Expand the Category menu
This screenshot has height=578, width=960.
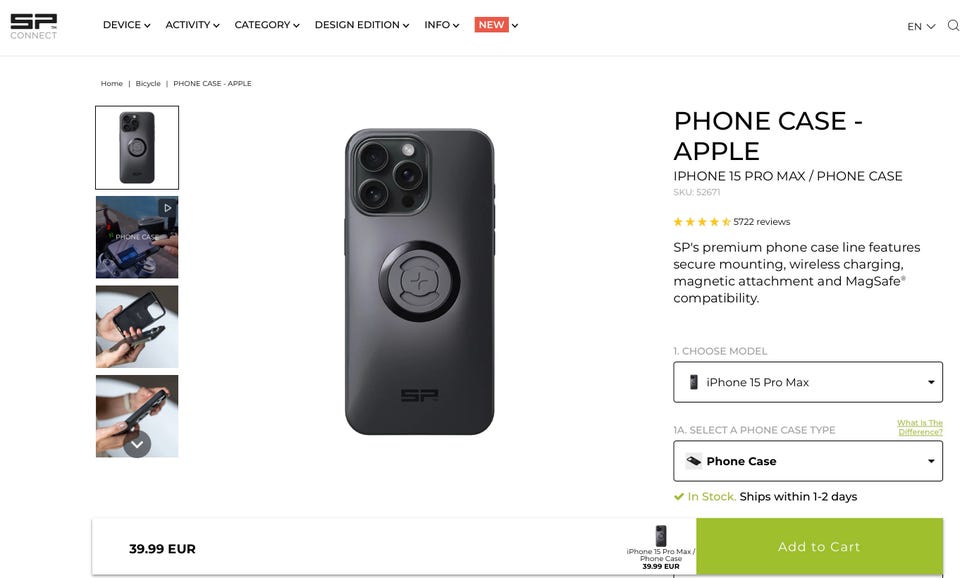(267, 25)
